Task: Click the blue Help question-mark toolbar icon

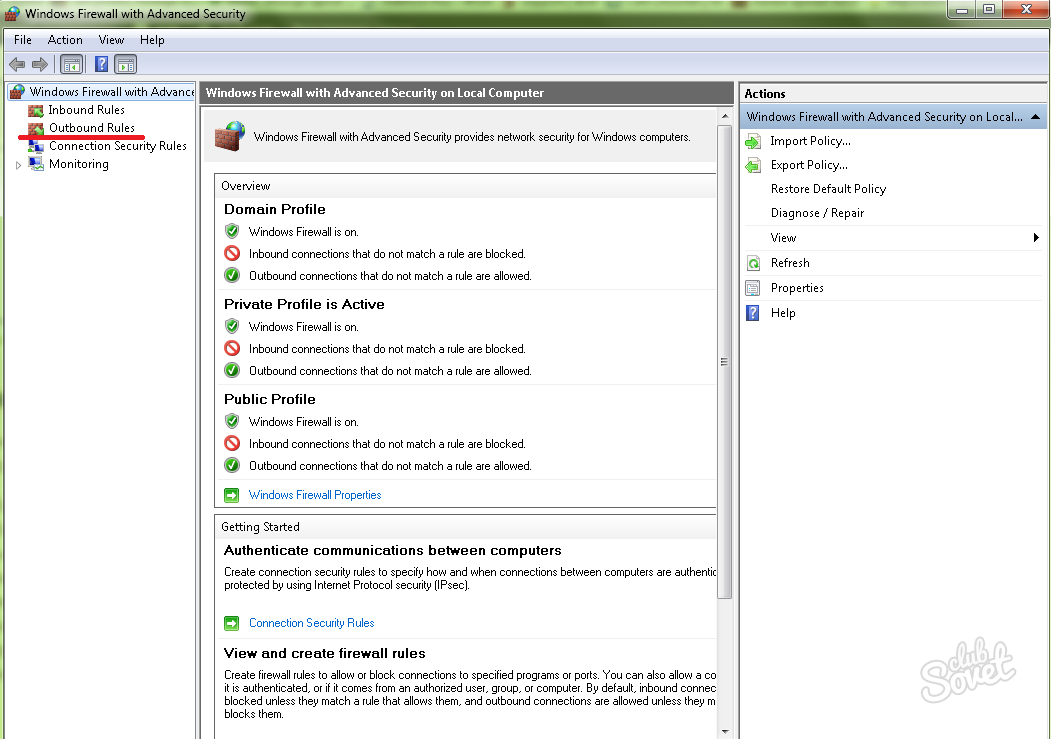Action: 101,65
